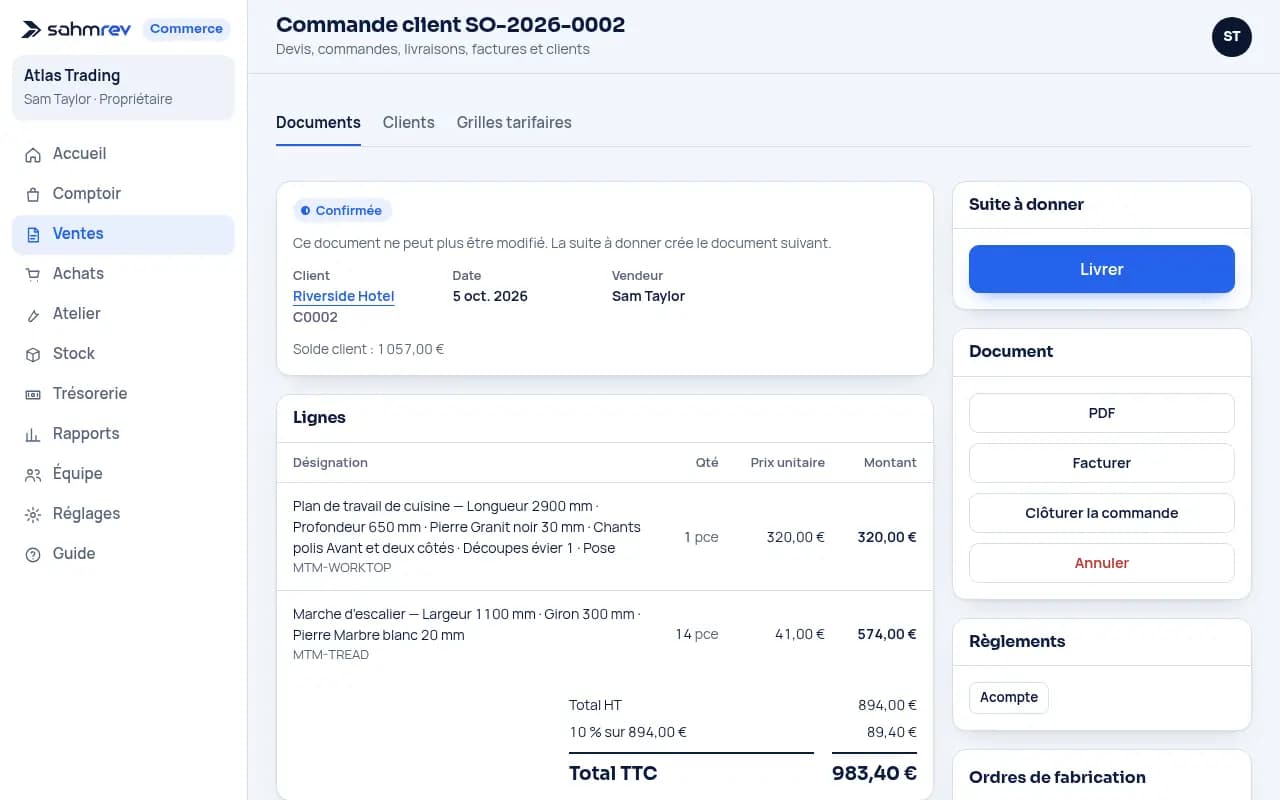The height and width of the screenshot is (800, 1280).
Task: Click the Réglages gear icon
Action: [x=33, y=514]
